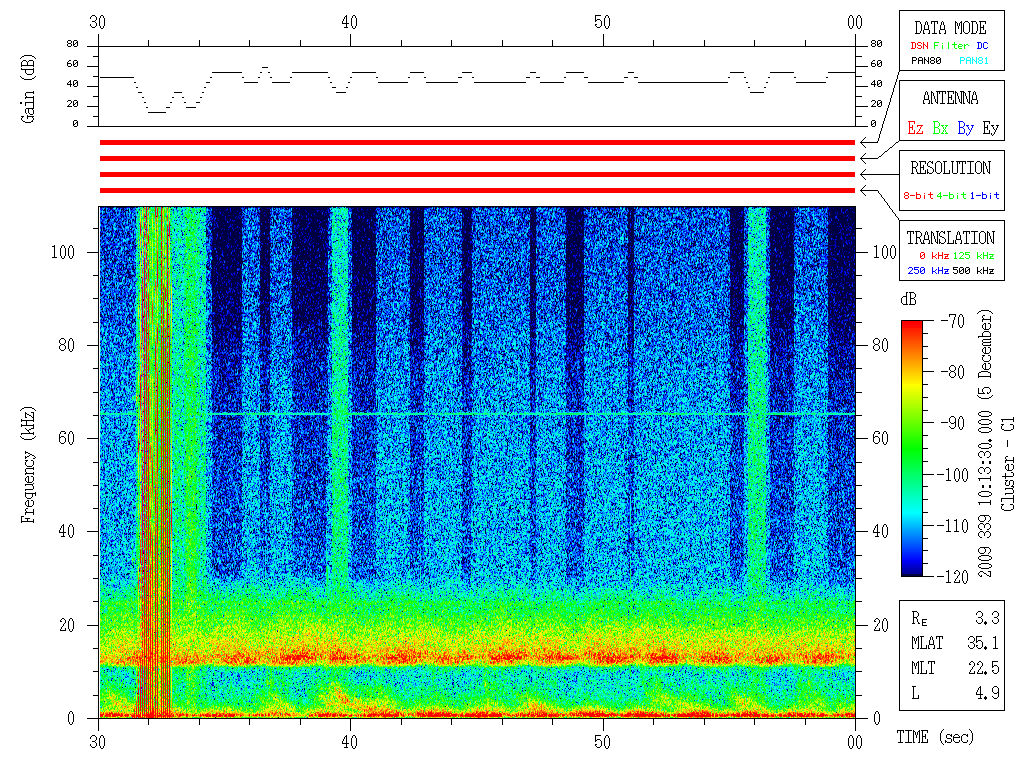
Task: Select the green 4-bit resolution label
Action: 950,195
